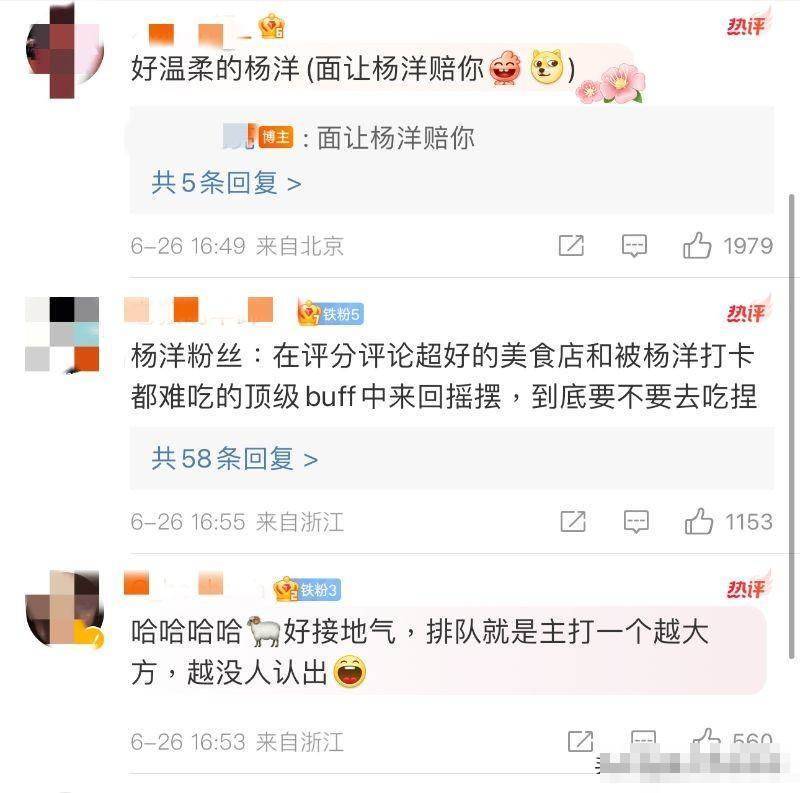800x793 pixels.
Task: Like the comment with 1153 likes
Action: [x=698, y=522]
